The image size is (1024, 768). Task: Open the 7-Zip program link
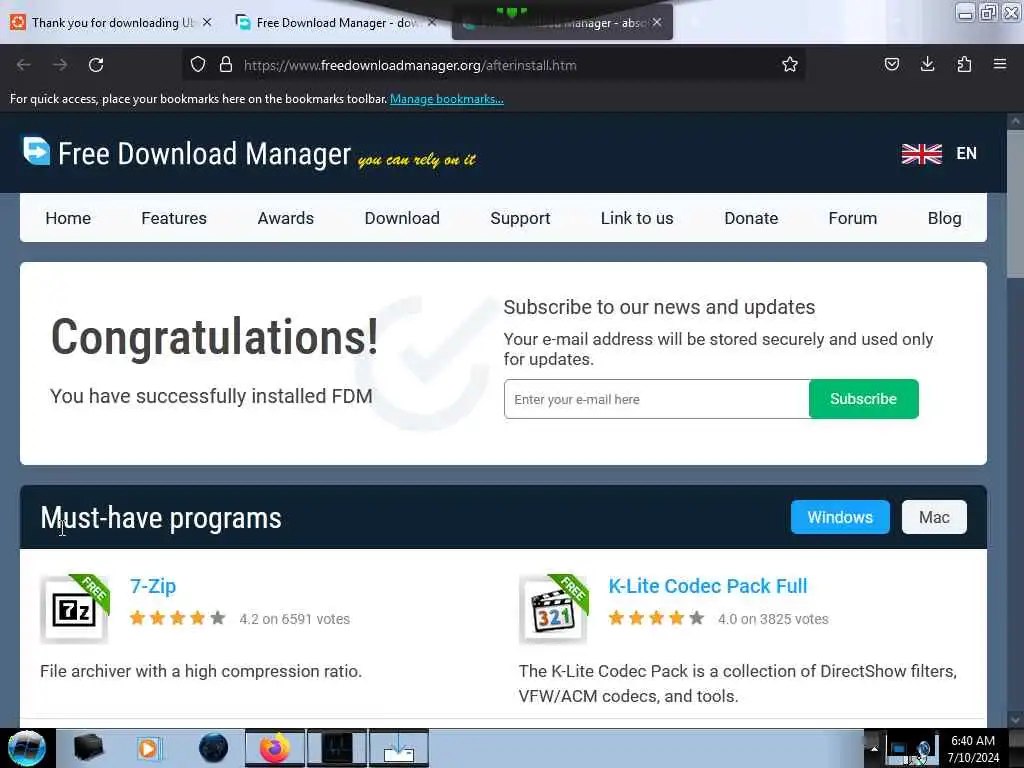(153, 586)
